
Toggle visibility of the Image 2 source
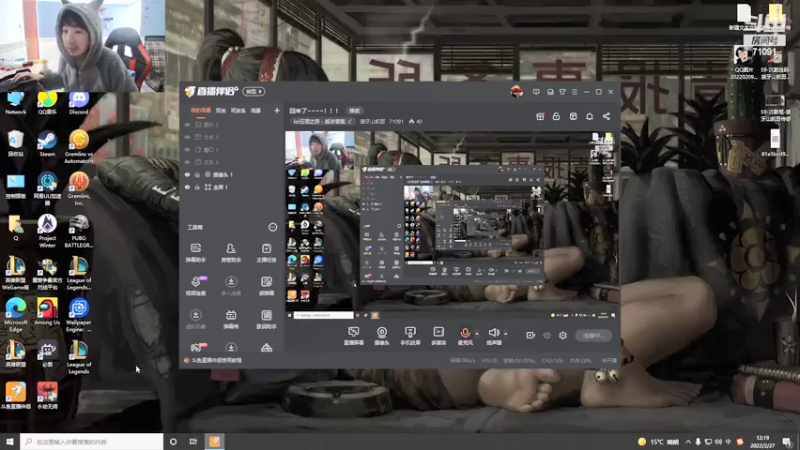(x=187, y=124)
